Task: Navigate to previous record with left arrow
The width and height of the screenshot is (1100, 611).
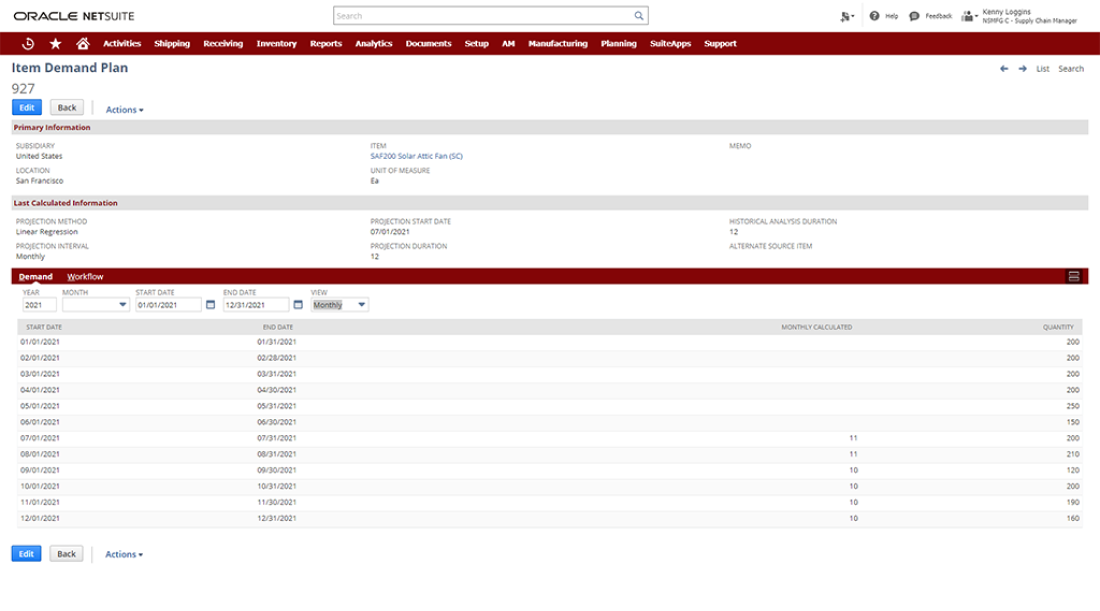Action: (1004, 69)
